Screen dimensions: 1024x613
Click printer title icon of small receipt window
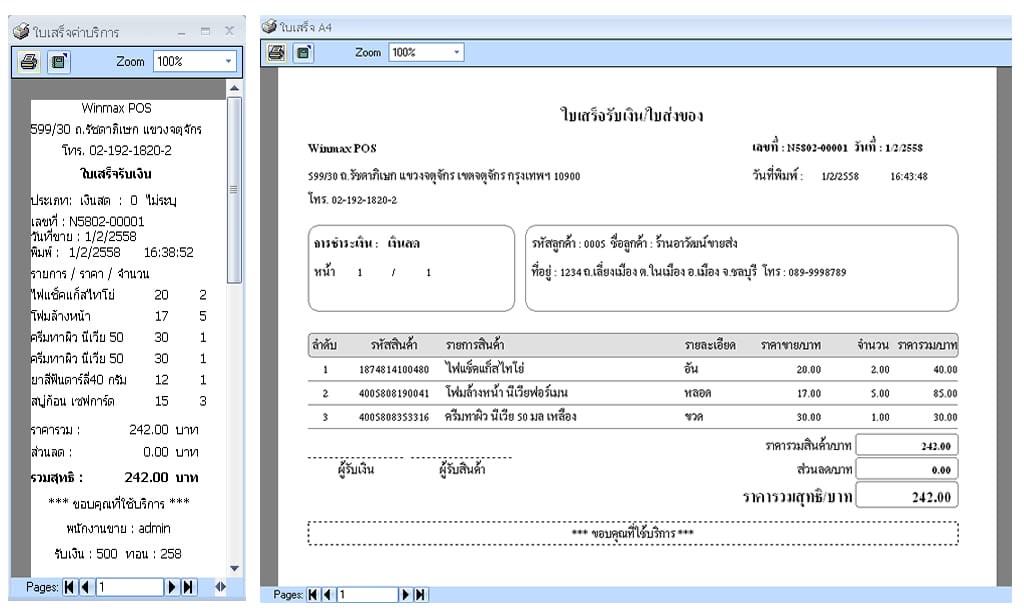pos(22,31)
